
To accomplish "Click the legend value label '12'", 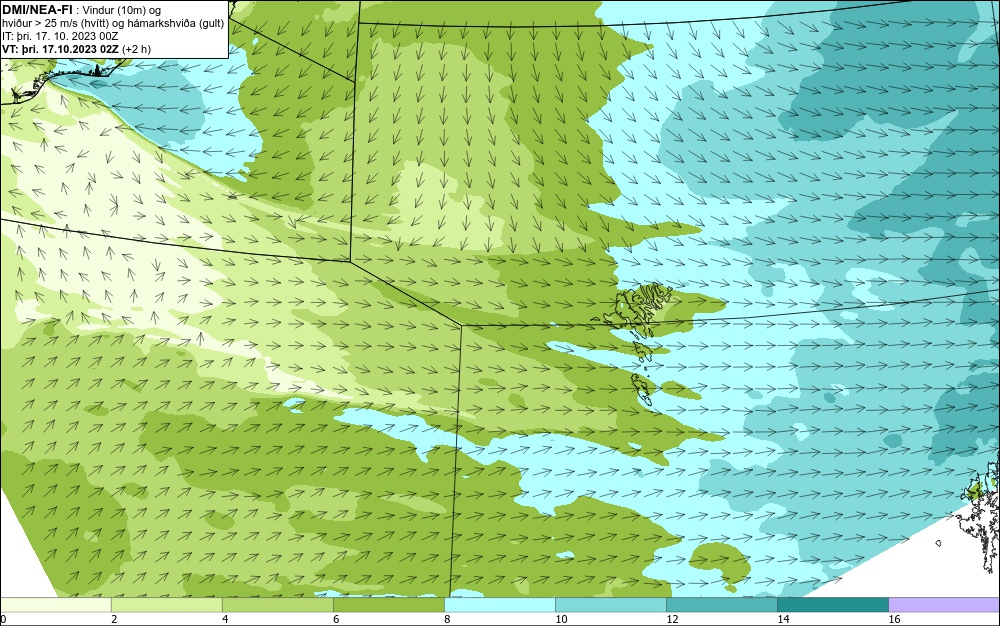I will pos(672,619).
